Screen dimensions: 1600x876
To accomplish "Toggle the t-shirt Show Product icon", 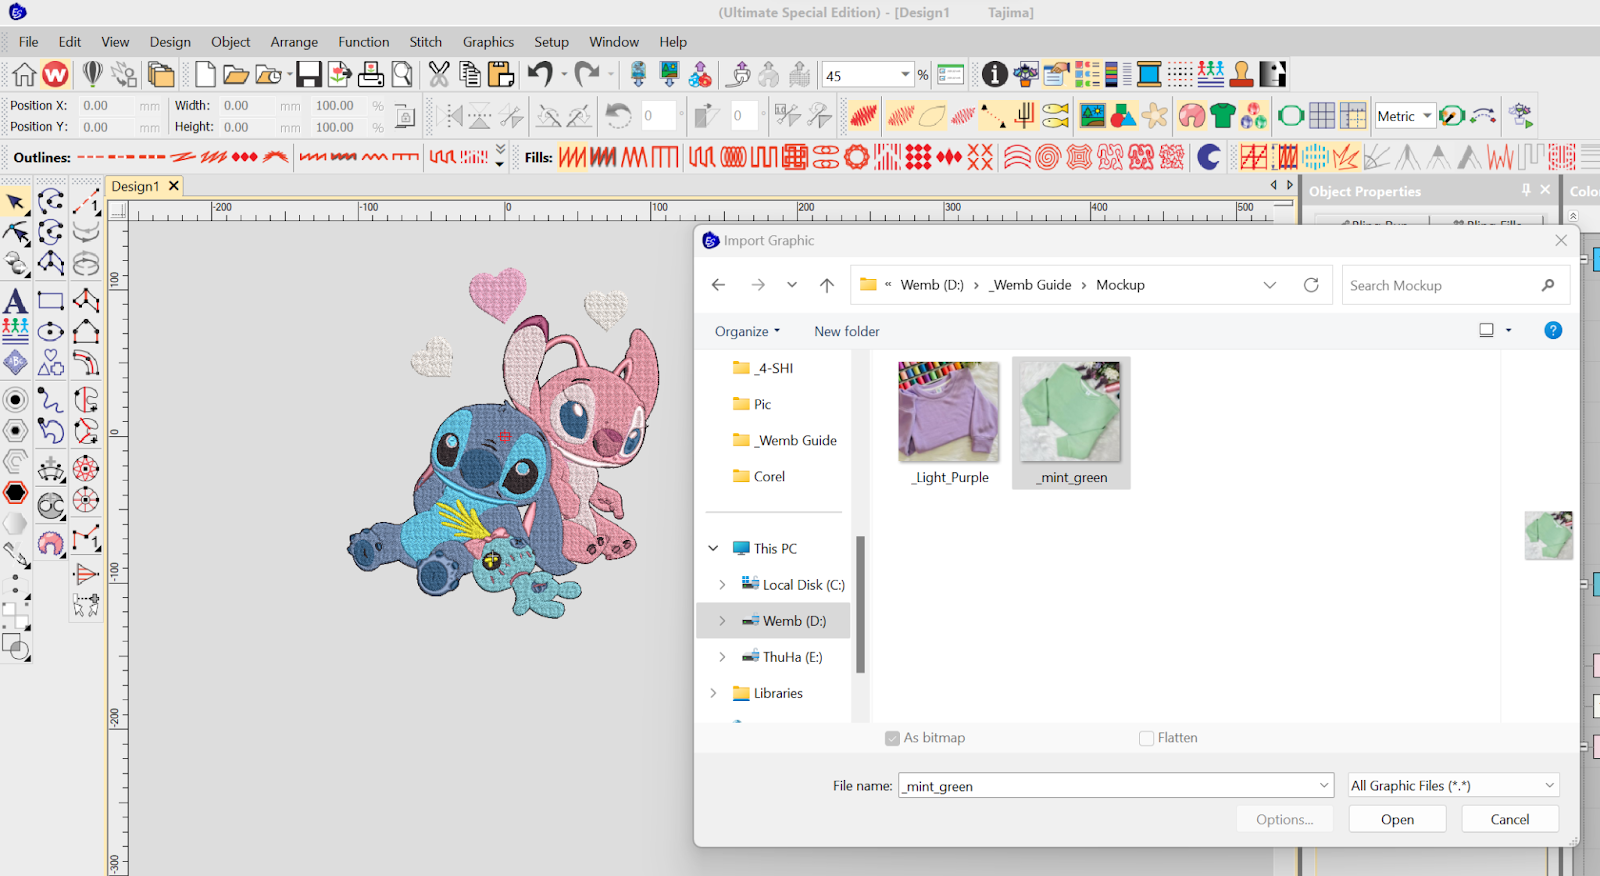I will (x=1222, y=116).
